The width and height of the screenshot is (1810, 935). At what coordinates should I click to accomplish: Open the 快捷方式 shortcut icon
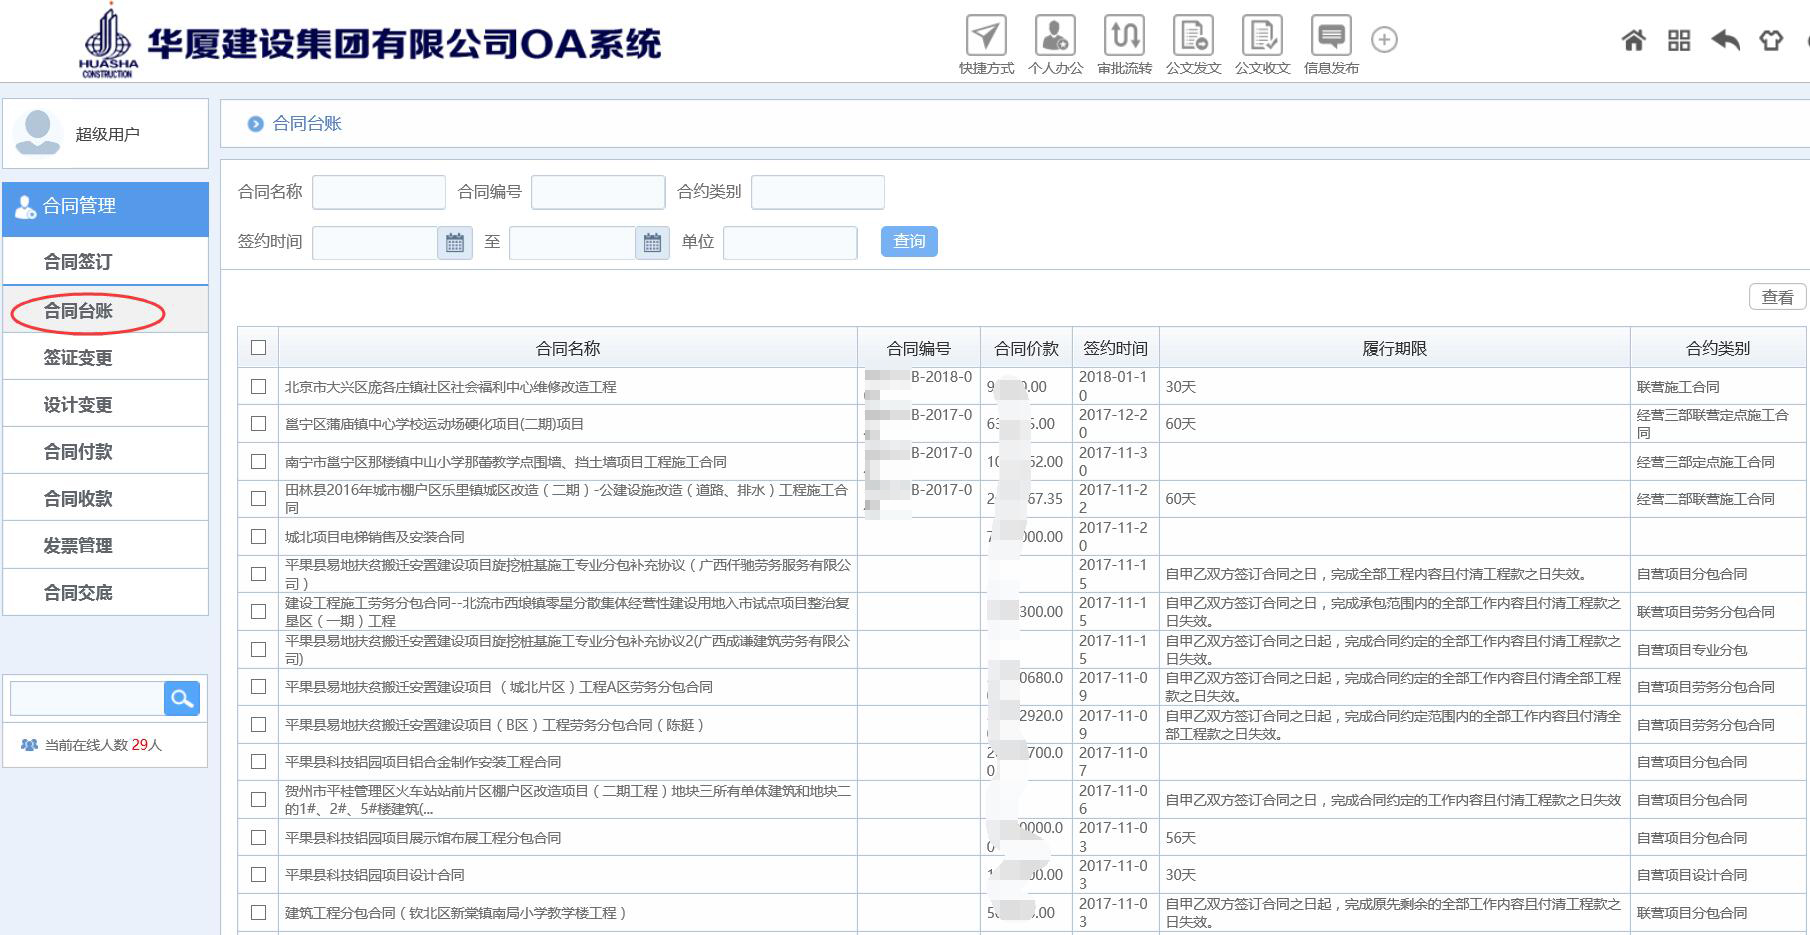(x=986, y=37)
